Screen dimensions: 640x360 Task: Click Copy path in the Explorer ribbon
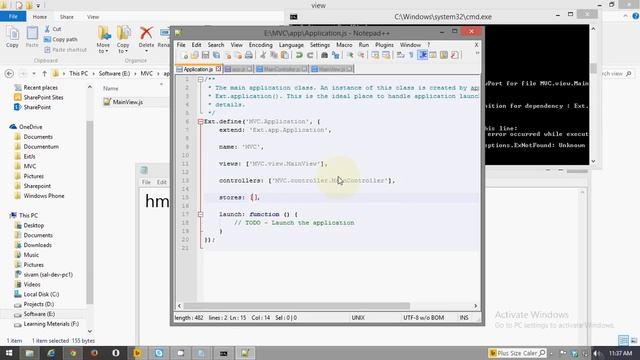pos(60,39)
